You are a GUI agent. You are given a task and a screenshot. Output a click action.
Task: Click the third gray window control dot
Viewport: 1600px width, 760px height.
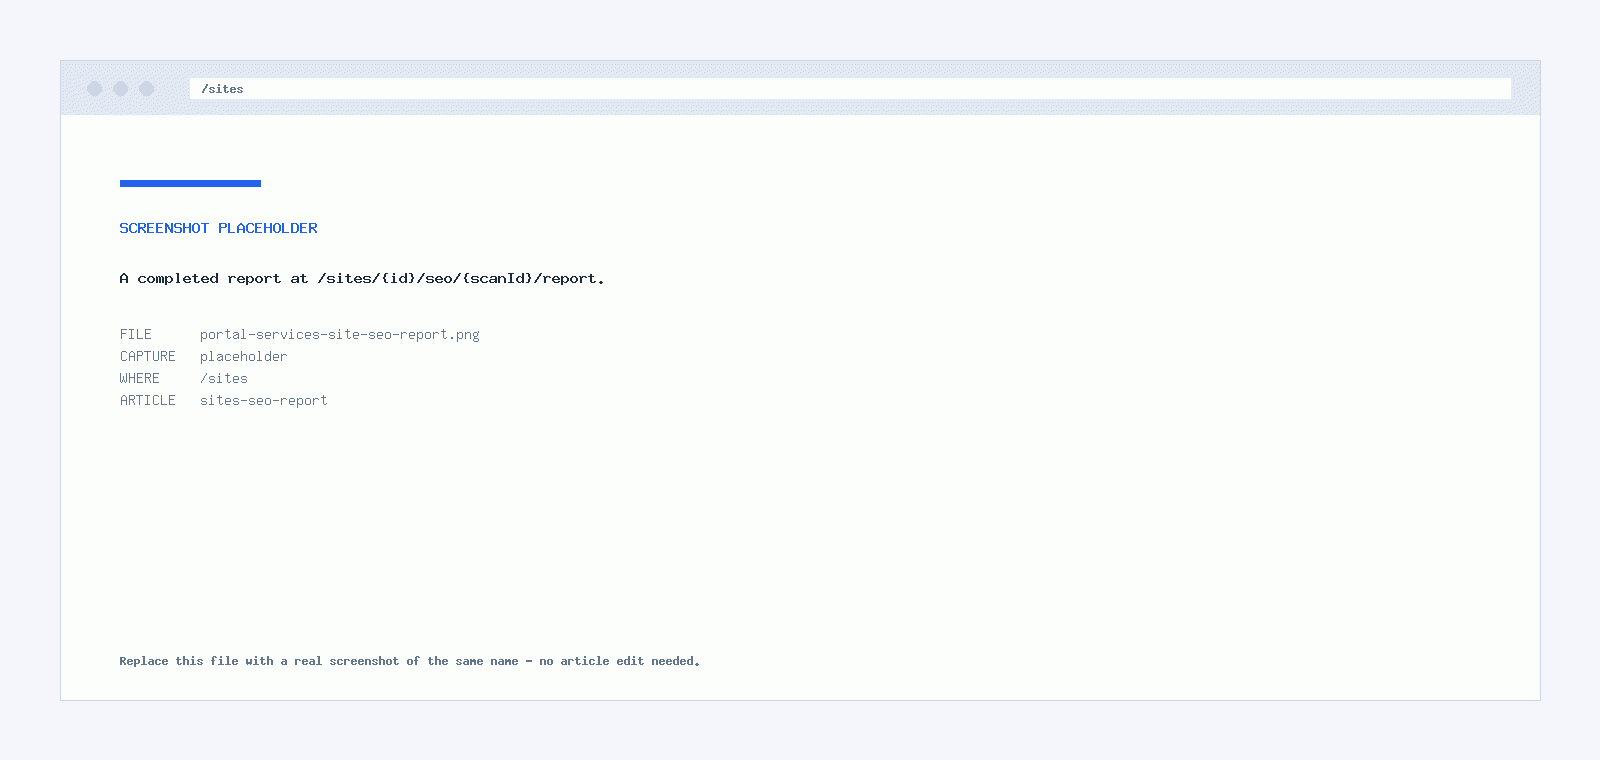(147, 89)
